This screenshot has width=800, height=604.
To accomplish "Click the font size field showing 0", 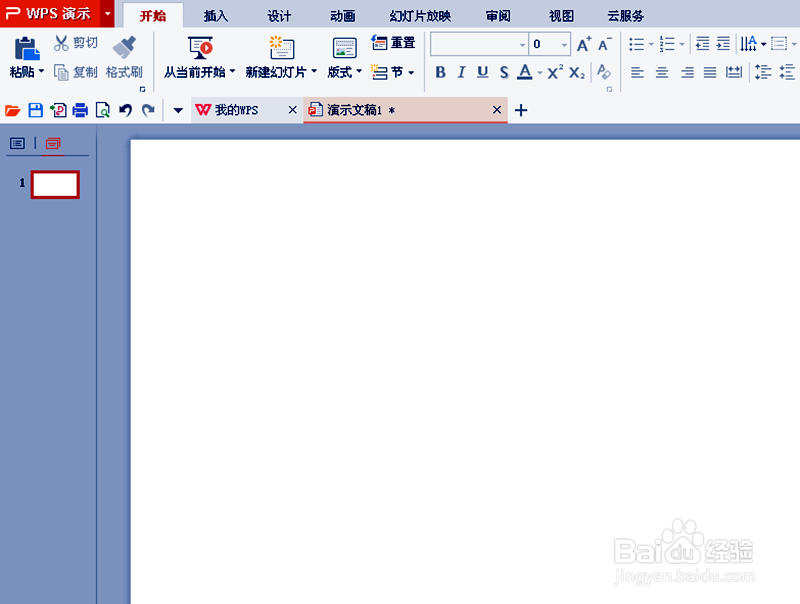I will click(x=544, y=44).
